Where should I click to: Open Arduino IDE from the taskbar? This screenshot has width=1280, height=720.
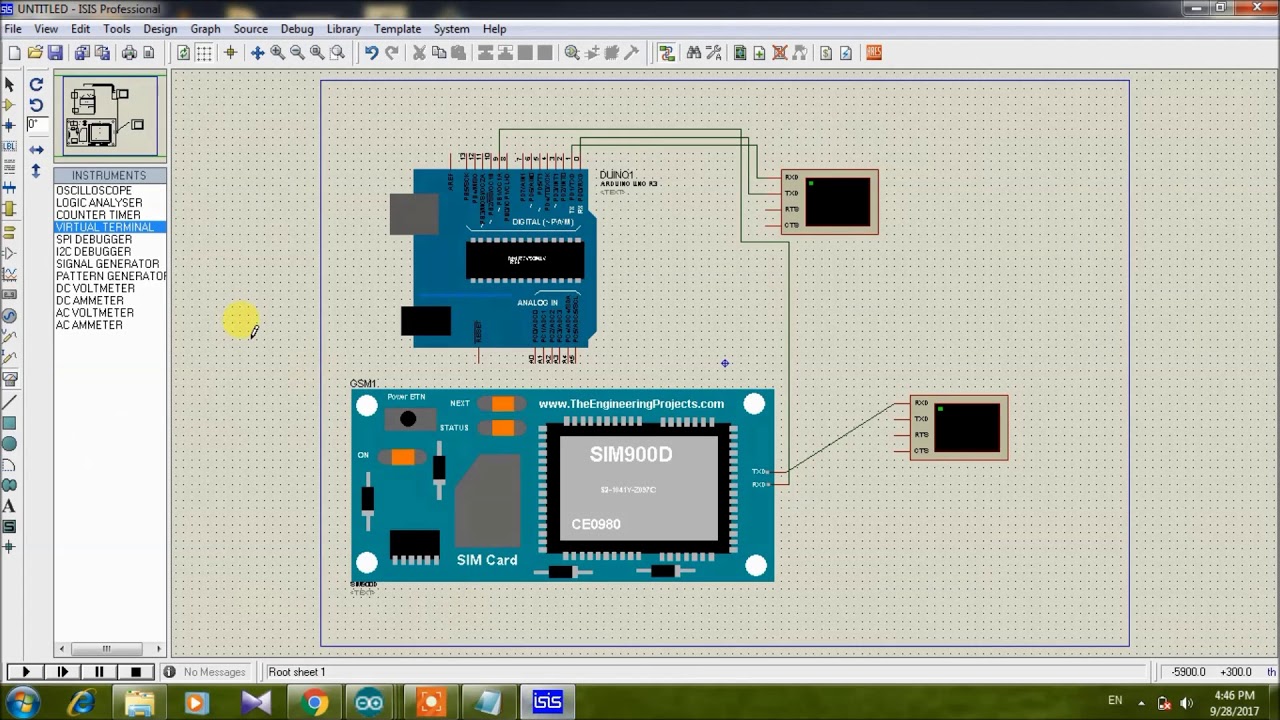(x=368, y=703)
